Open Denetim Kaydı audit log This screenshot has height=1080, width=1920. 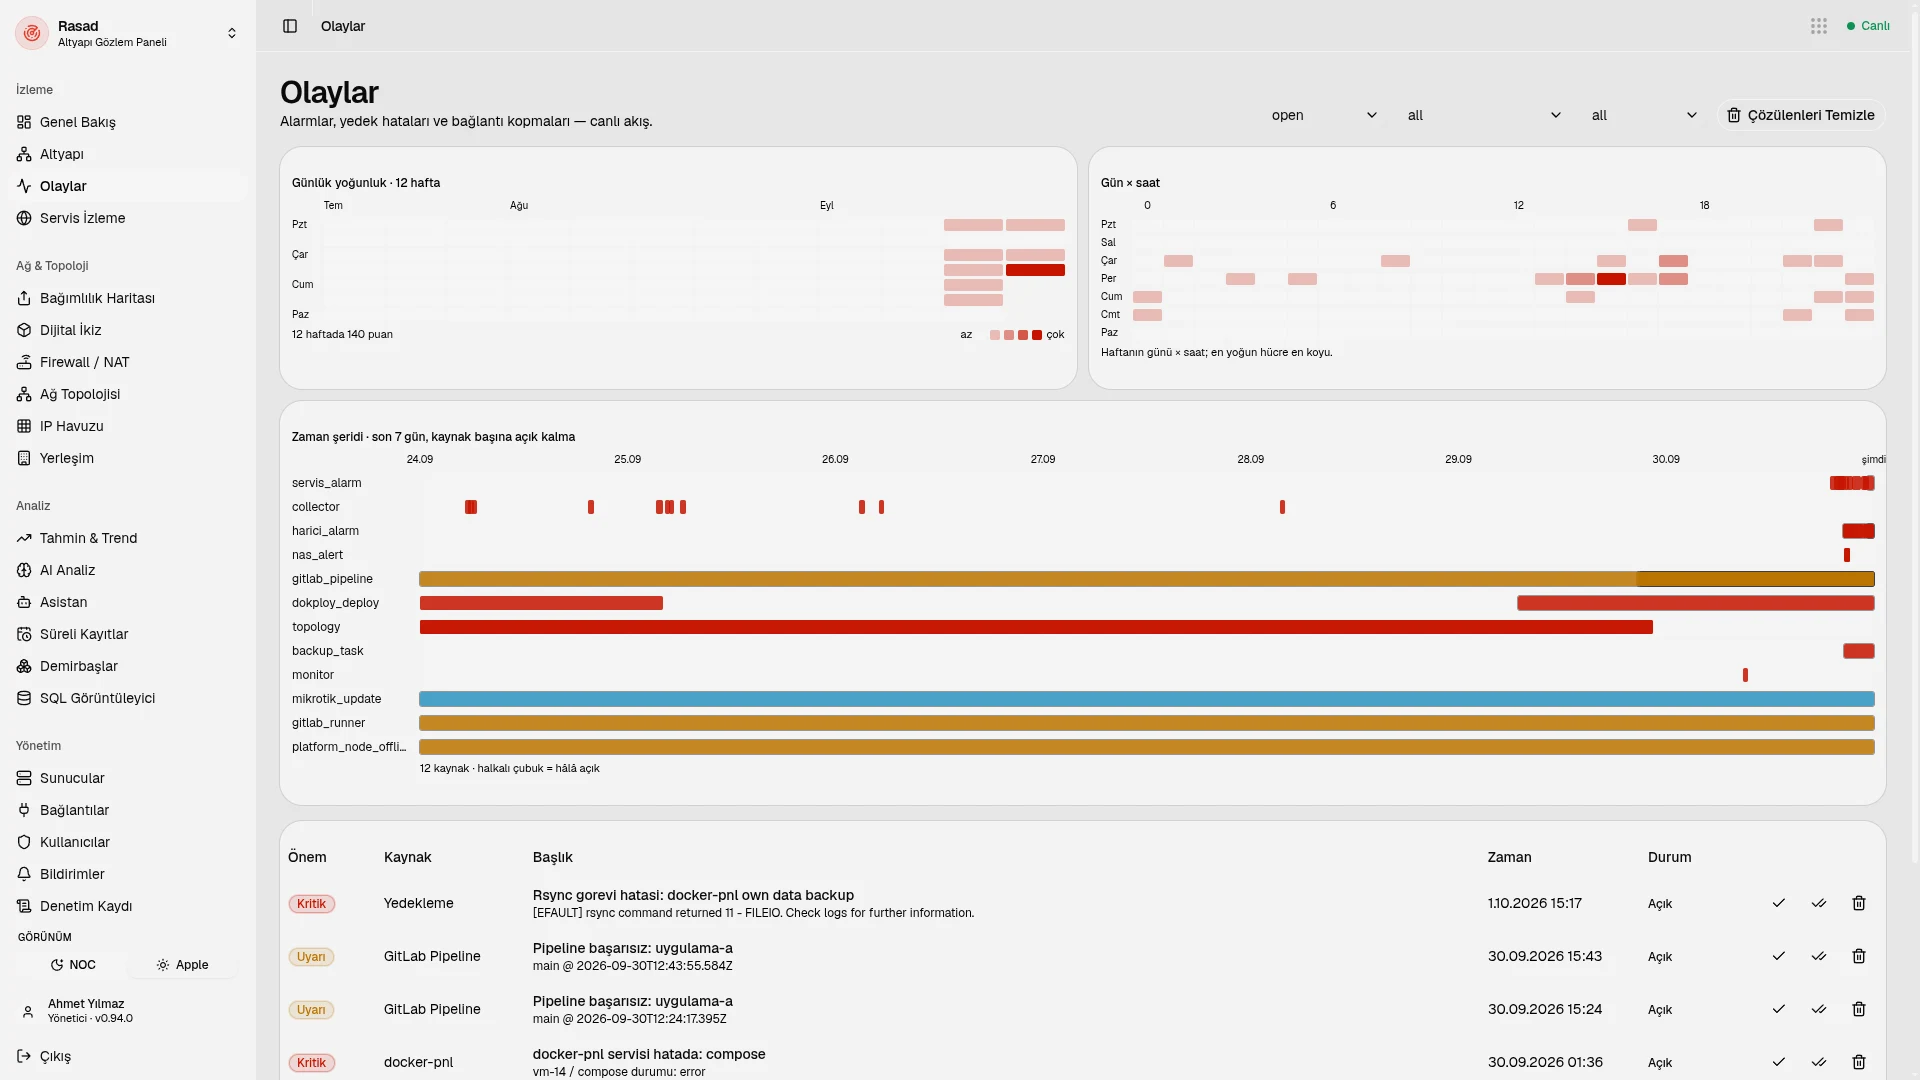coord(128,906)
